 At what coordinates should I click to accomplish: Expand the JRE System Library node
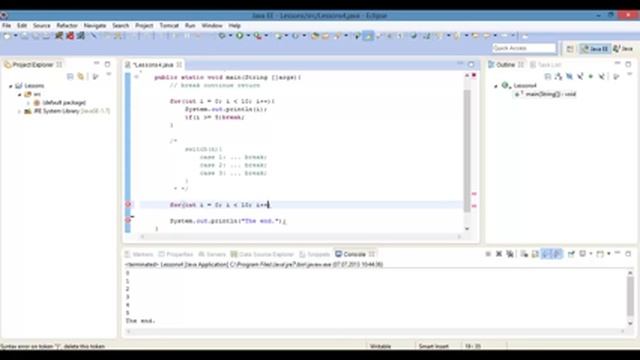coord(19,111)
